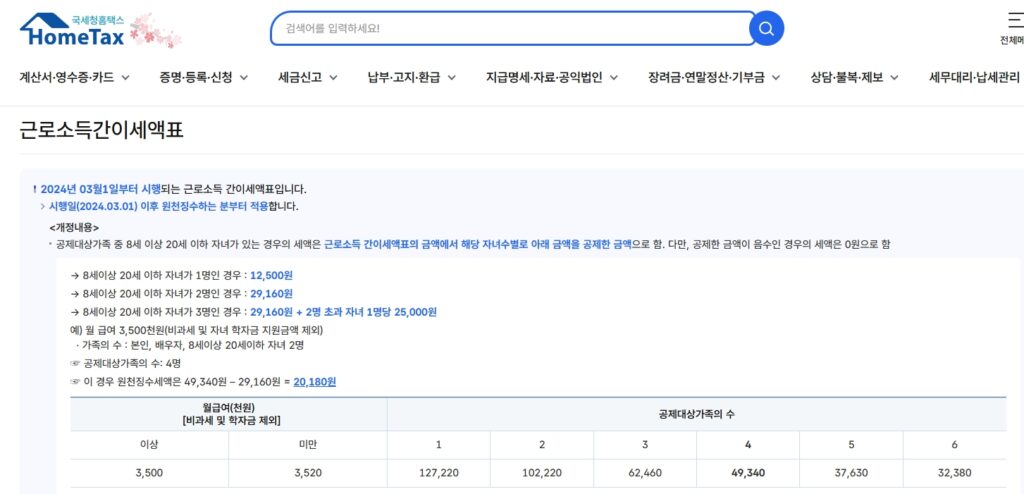Open the hamburger 전체메뉴 icon
The height and width of the screenshot is (494, 1024).
click(x=1016, y=20)
